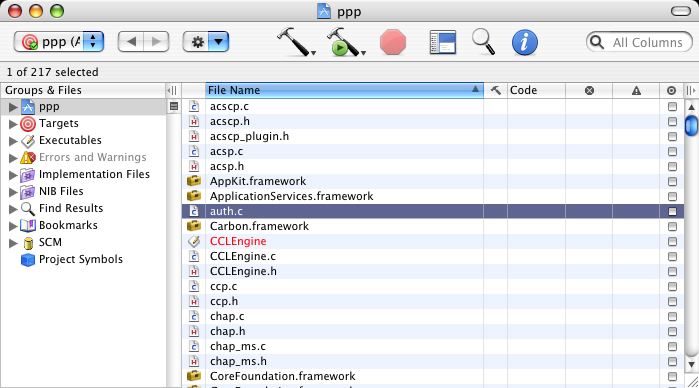Collapse the Groups & Files splitter button

[172, 91]
